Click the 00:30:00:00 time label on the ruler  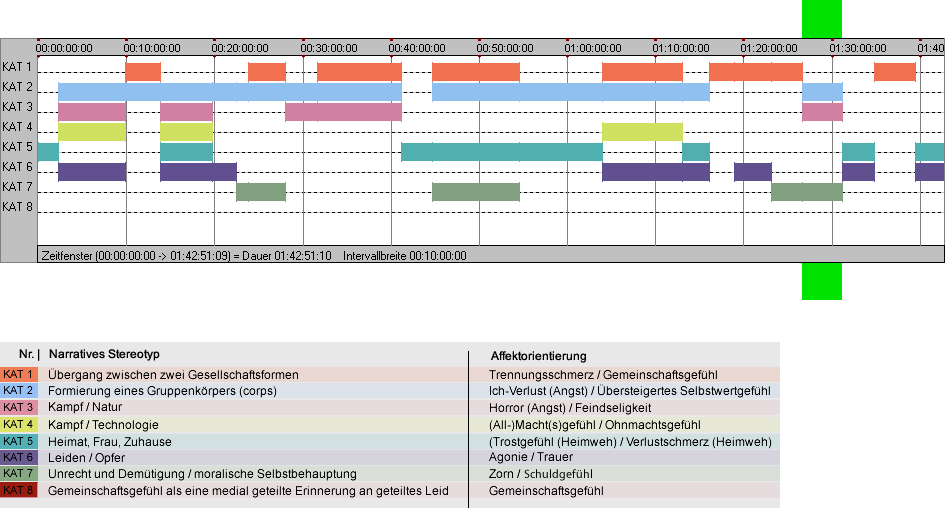(x=329, y=48)
